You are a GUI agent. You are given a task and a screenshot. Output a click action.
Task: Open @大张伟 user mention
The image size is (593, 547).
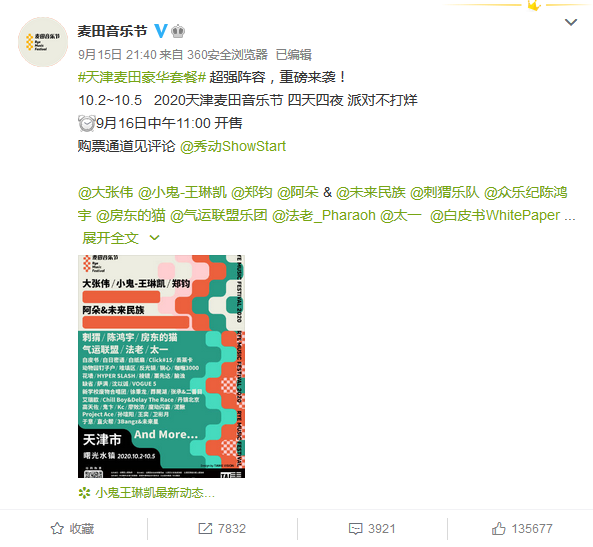tap(106, 192)
